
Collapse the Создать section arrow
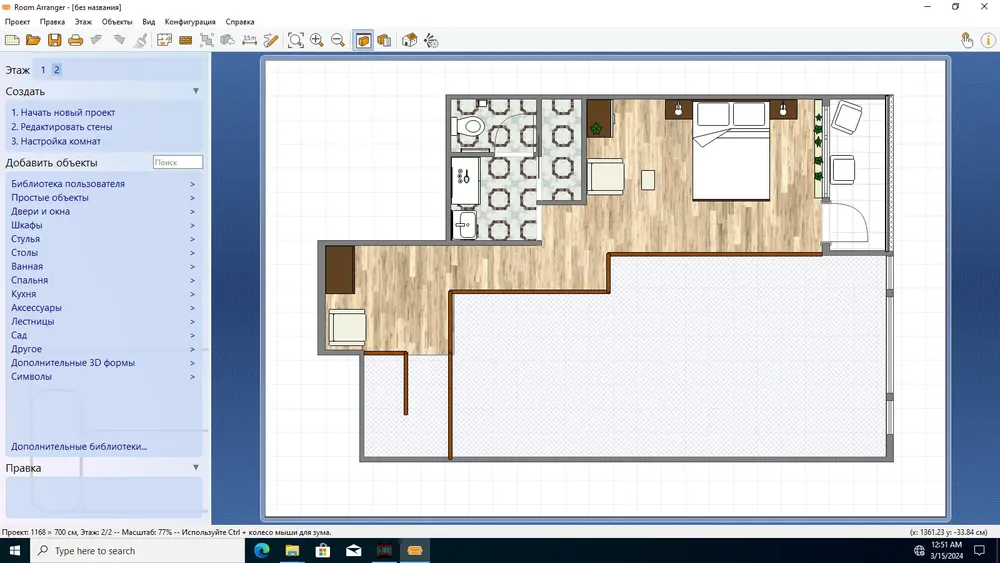tap(196, 91)
